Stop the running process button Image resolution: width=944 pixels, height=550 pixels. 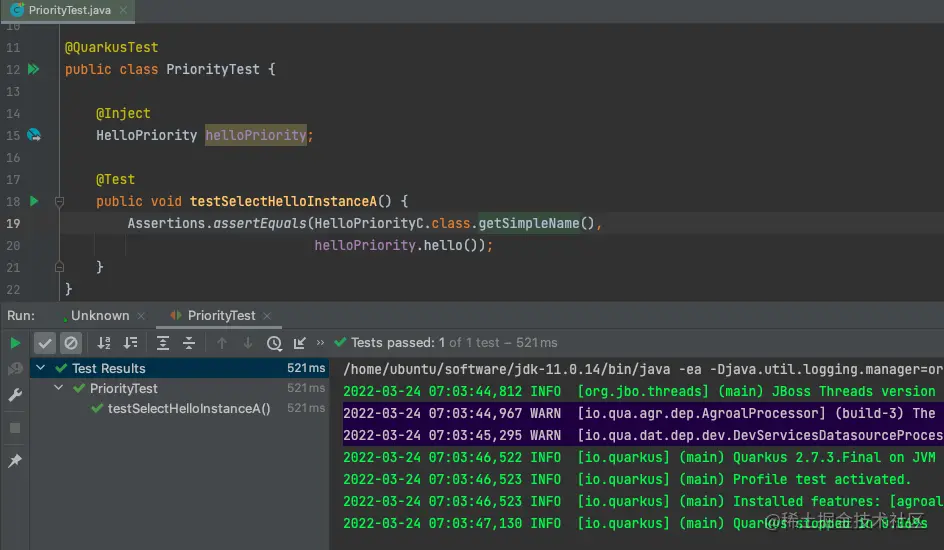(15, 428)
